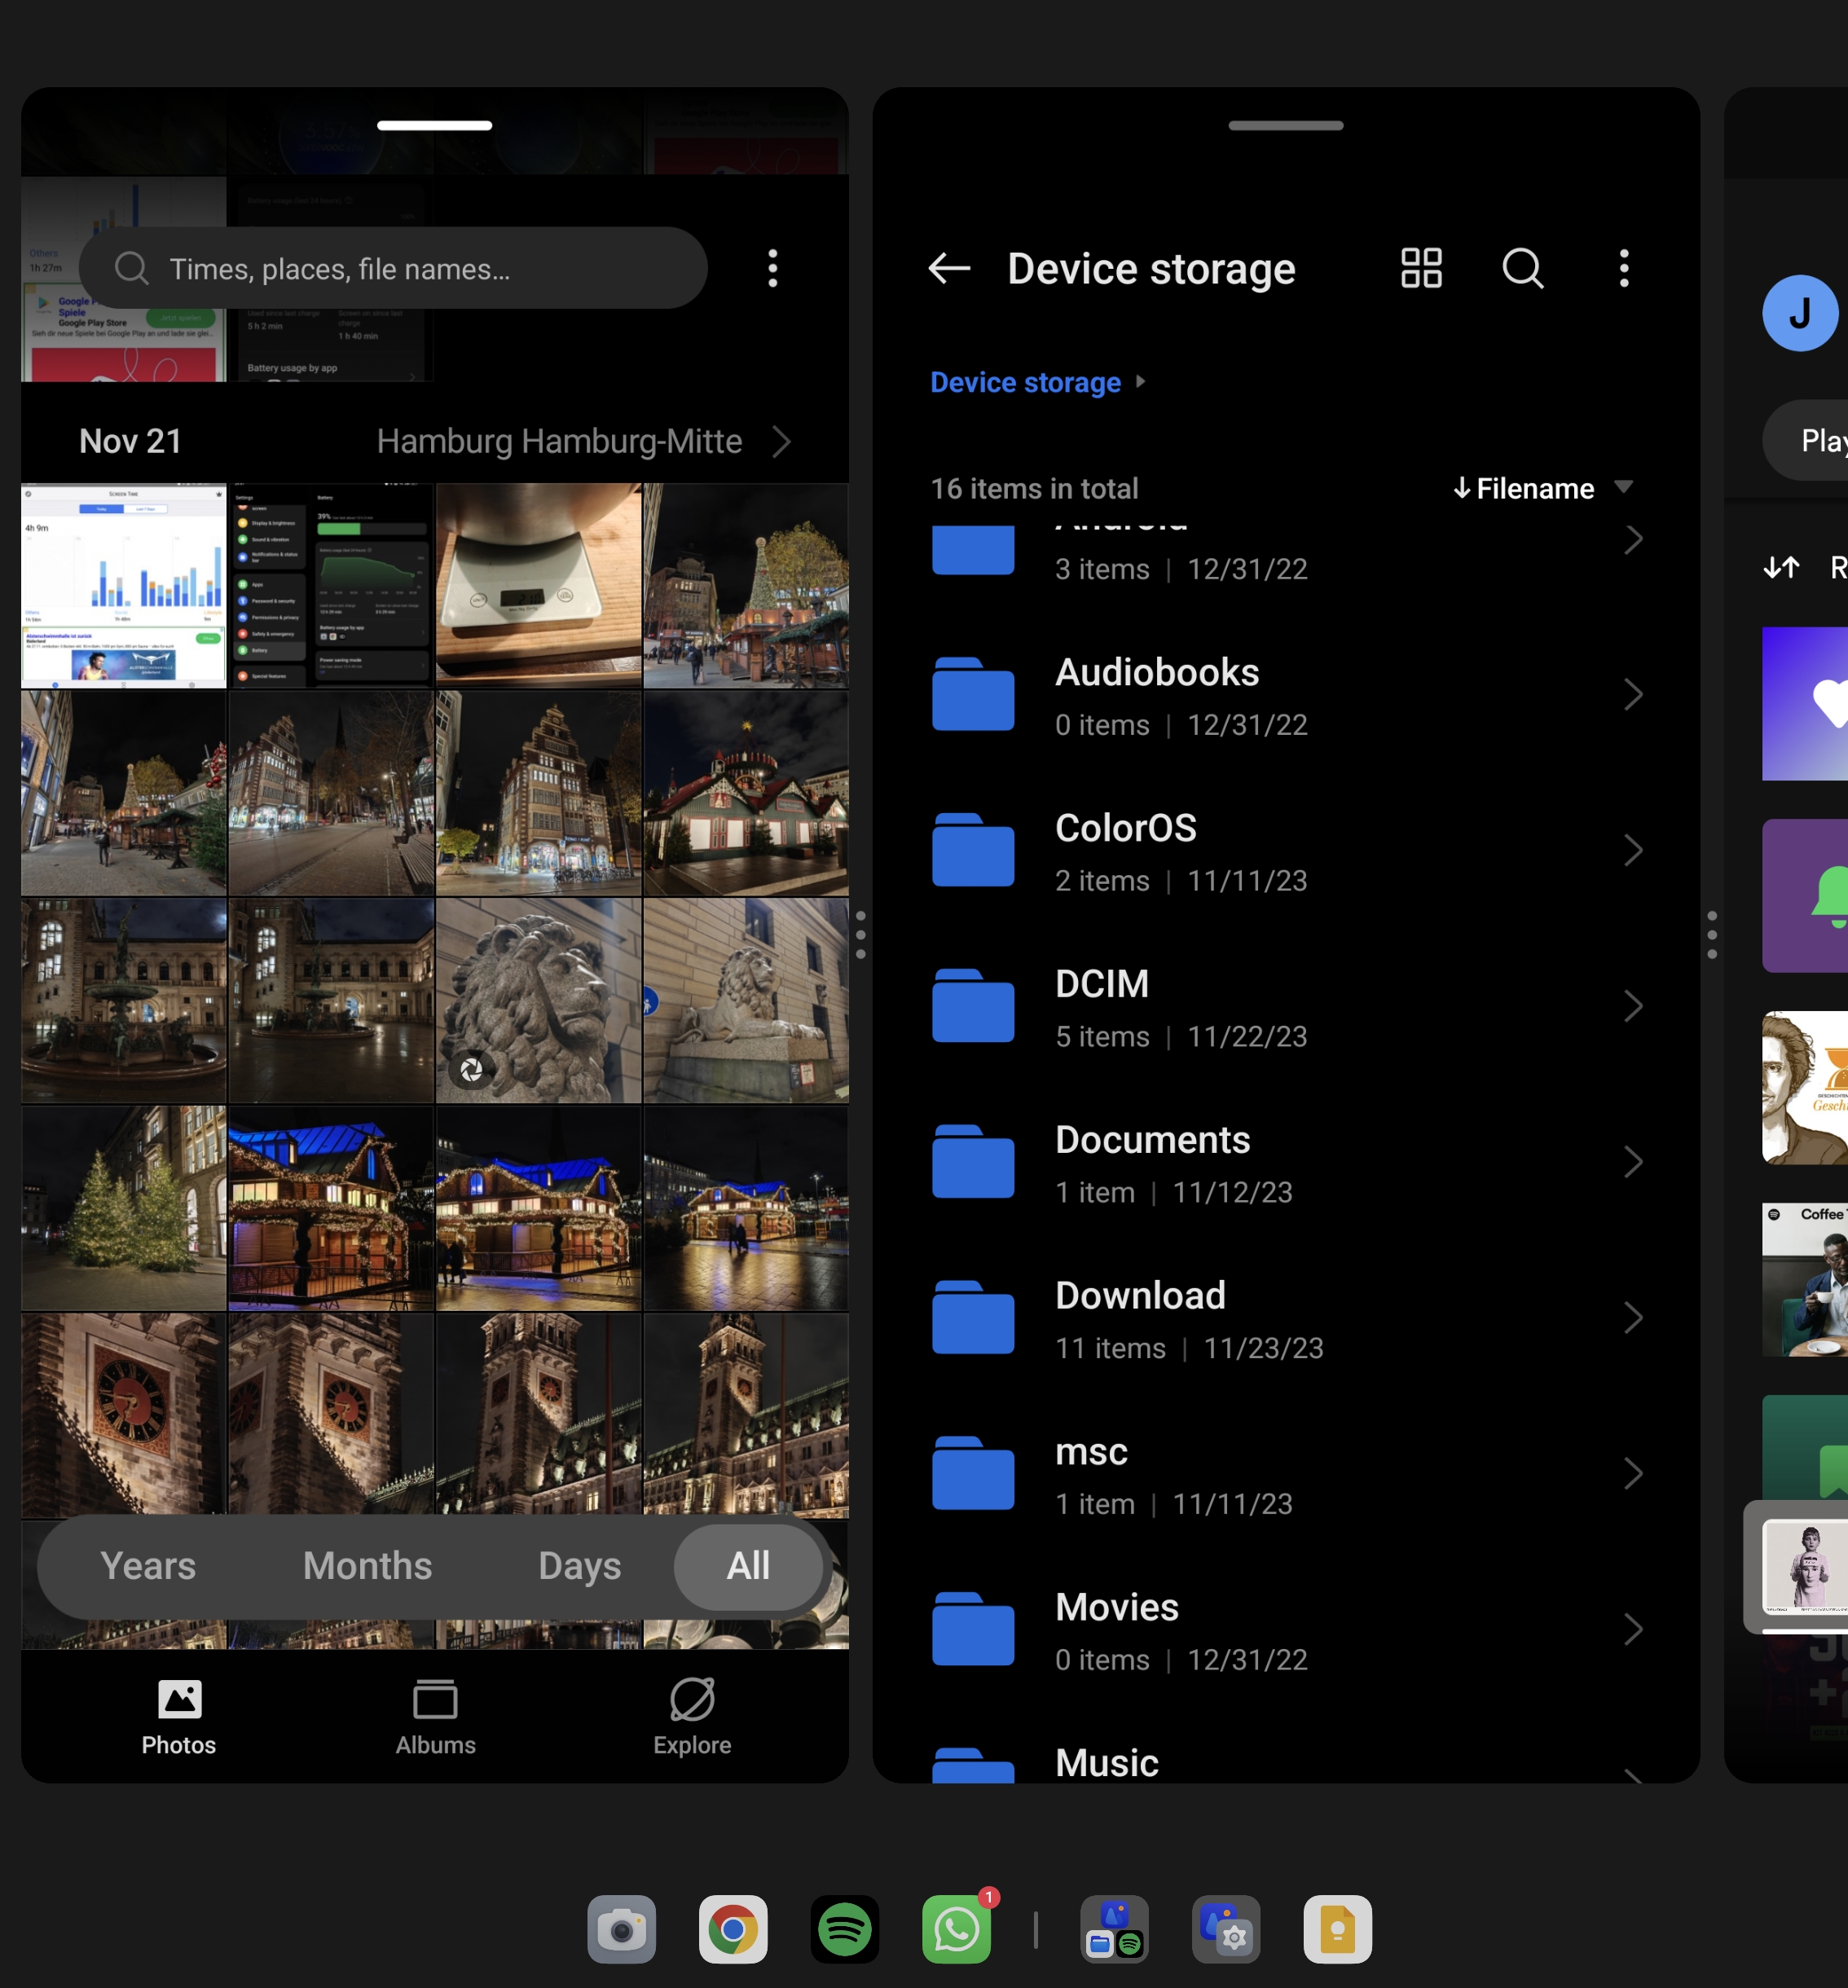The width and height of the screenshot is (1848, 1988).
Task: Expand chevron on the Download row
Action: 1633,1318
